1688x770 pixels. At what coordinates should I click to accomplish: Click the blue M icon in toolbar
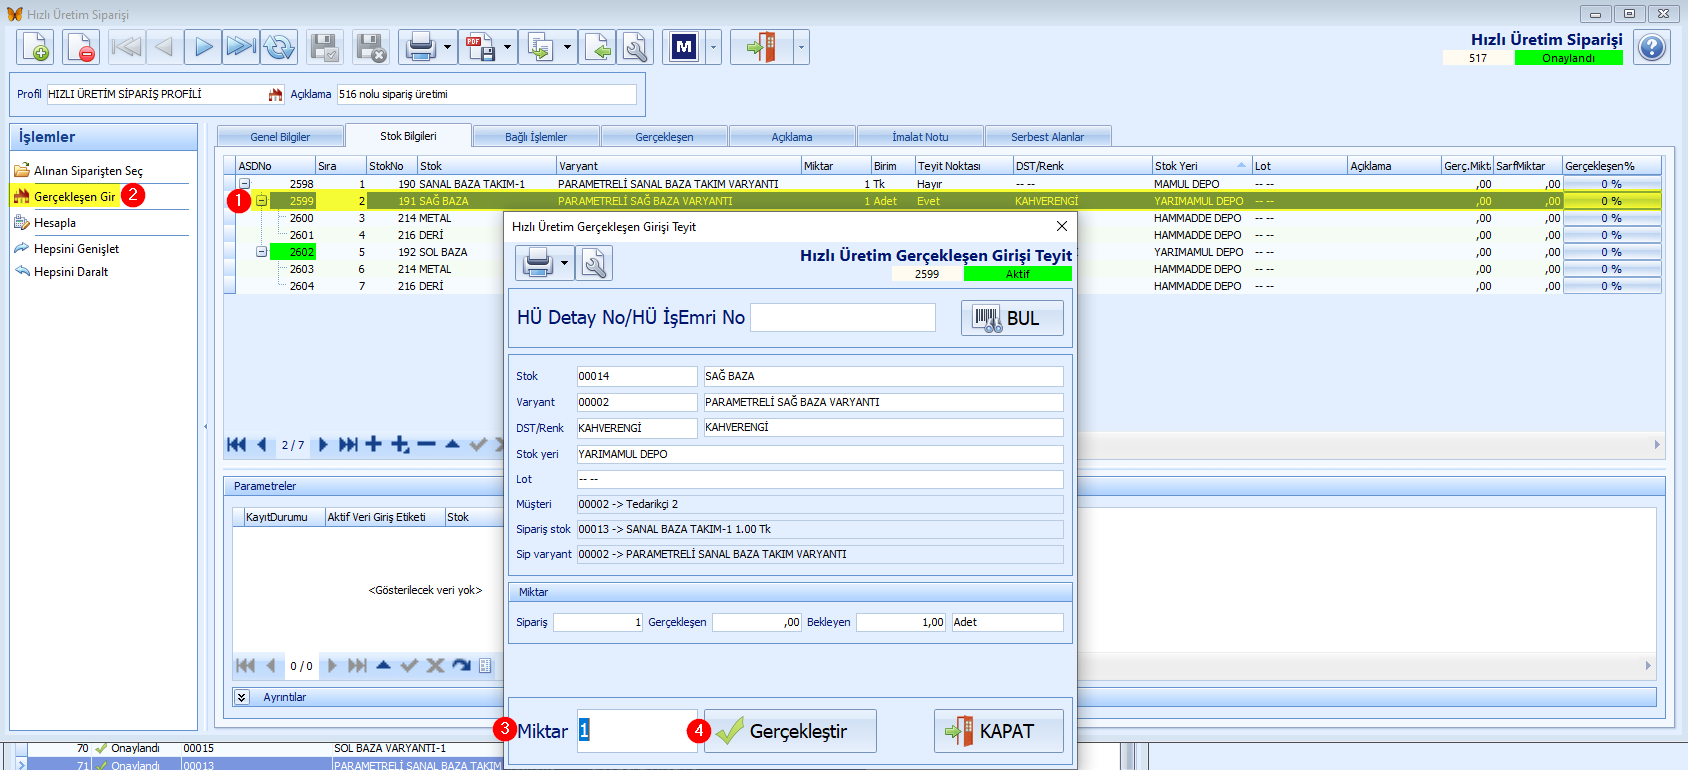684,47
